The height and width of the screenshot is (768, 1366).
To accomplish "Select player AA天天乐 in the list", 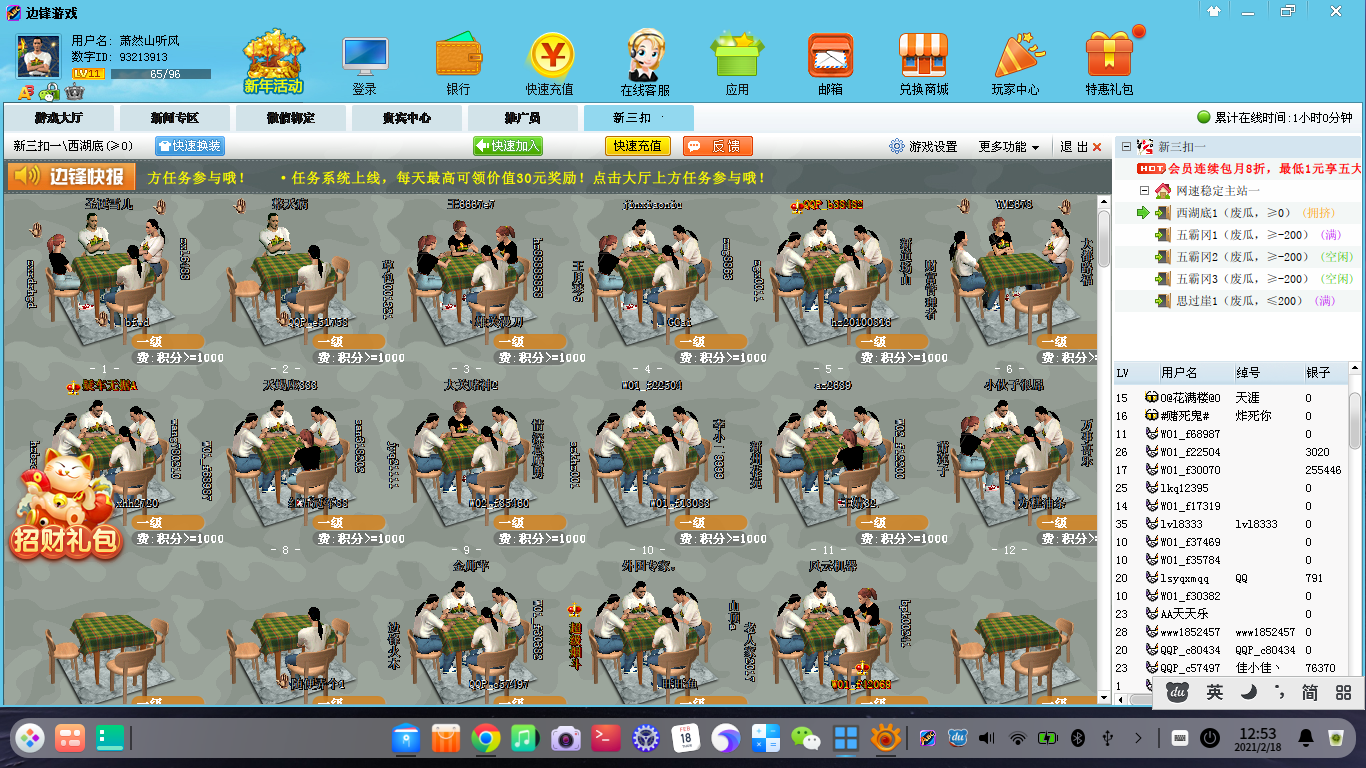I will click(x=1231, y=614).
